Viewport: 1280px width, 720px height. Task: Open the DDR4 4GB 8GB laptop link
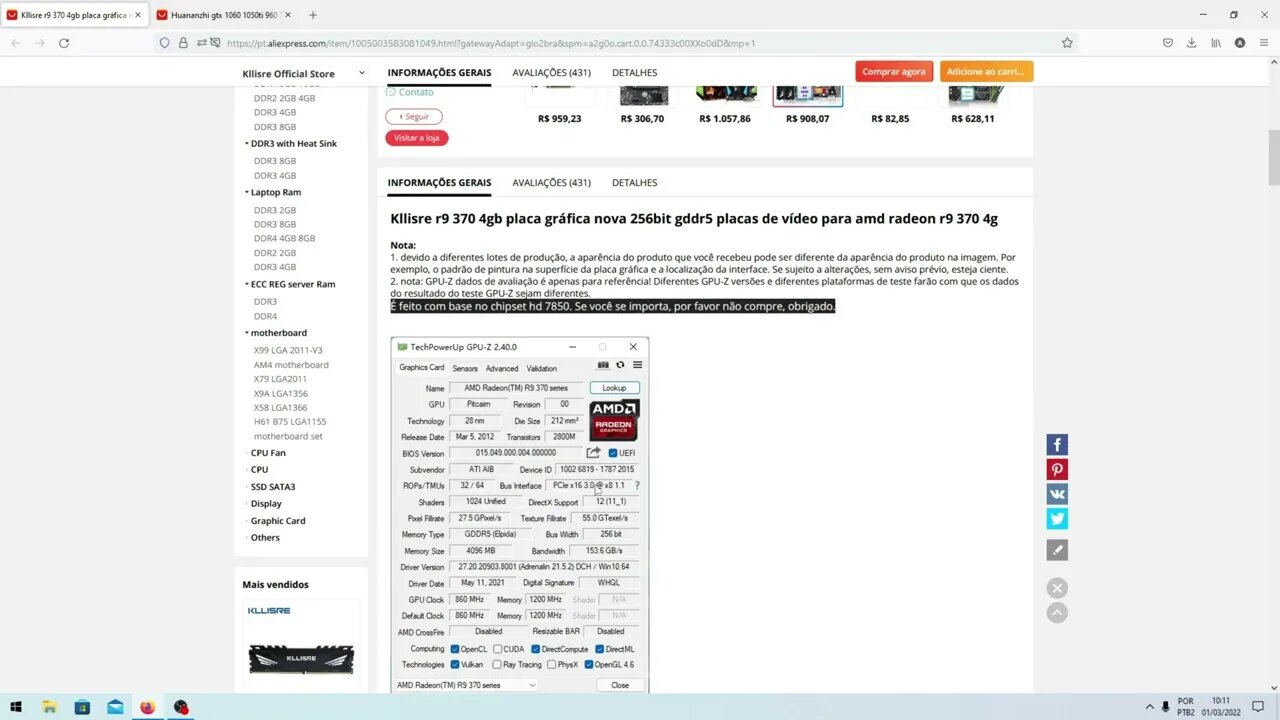(284, 238)
